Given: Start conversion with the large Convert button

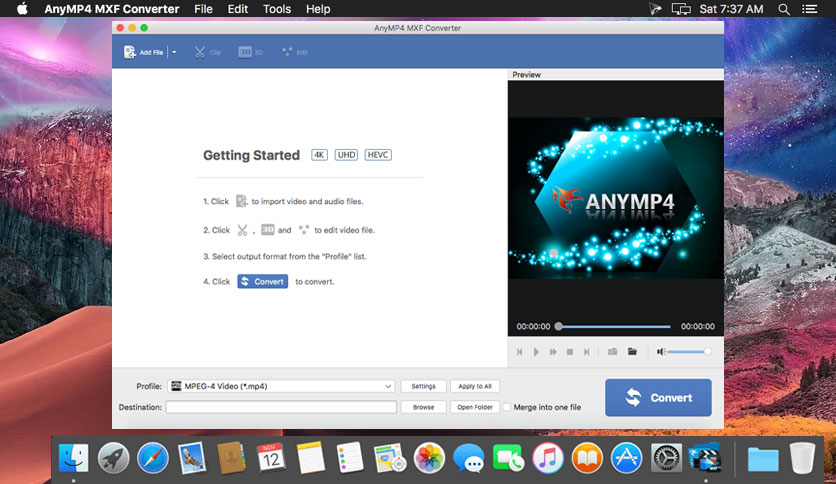Looking at the screenshot, I should 658,398.
